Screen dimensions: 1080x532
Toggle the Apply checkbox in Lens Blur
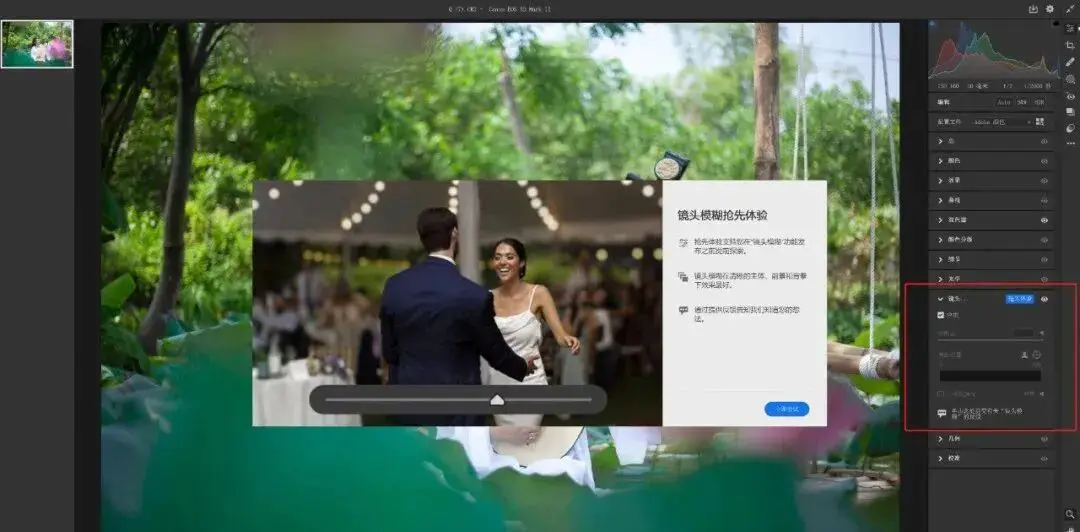click(940, 315)
